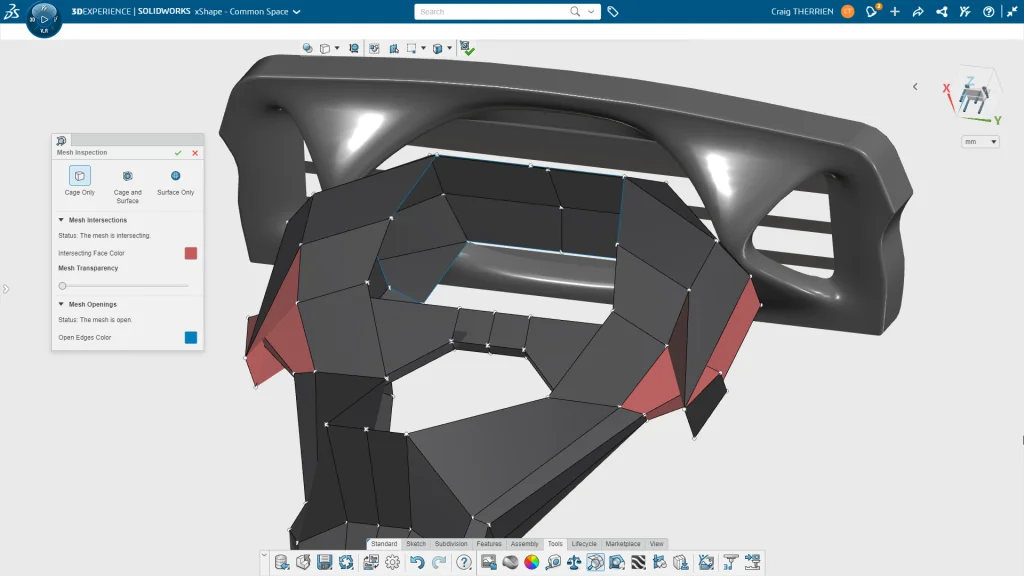Undo the last action
This screenshot has height=576, width=1024.
[x=417, y=562]
